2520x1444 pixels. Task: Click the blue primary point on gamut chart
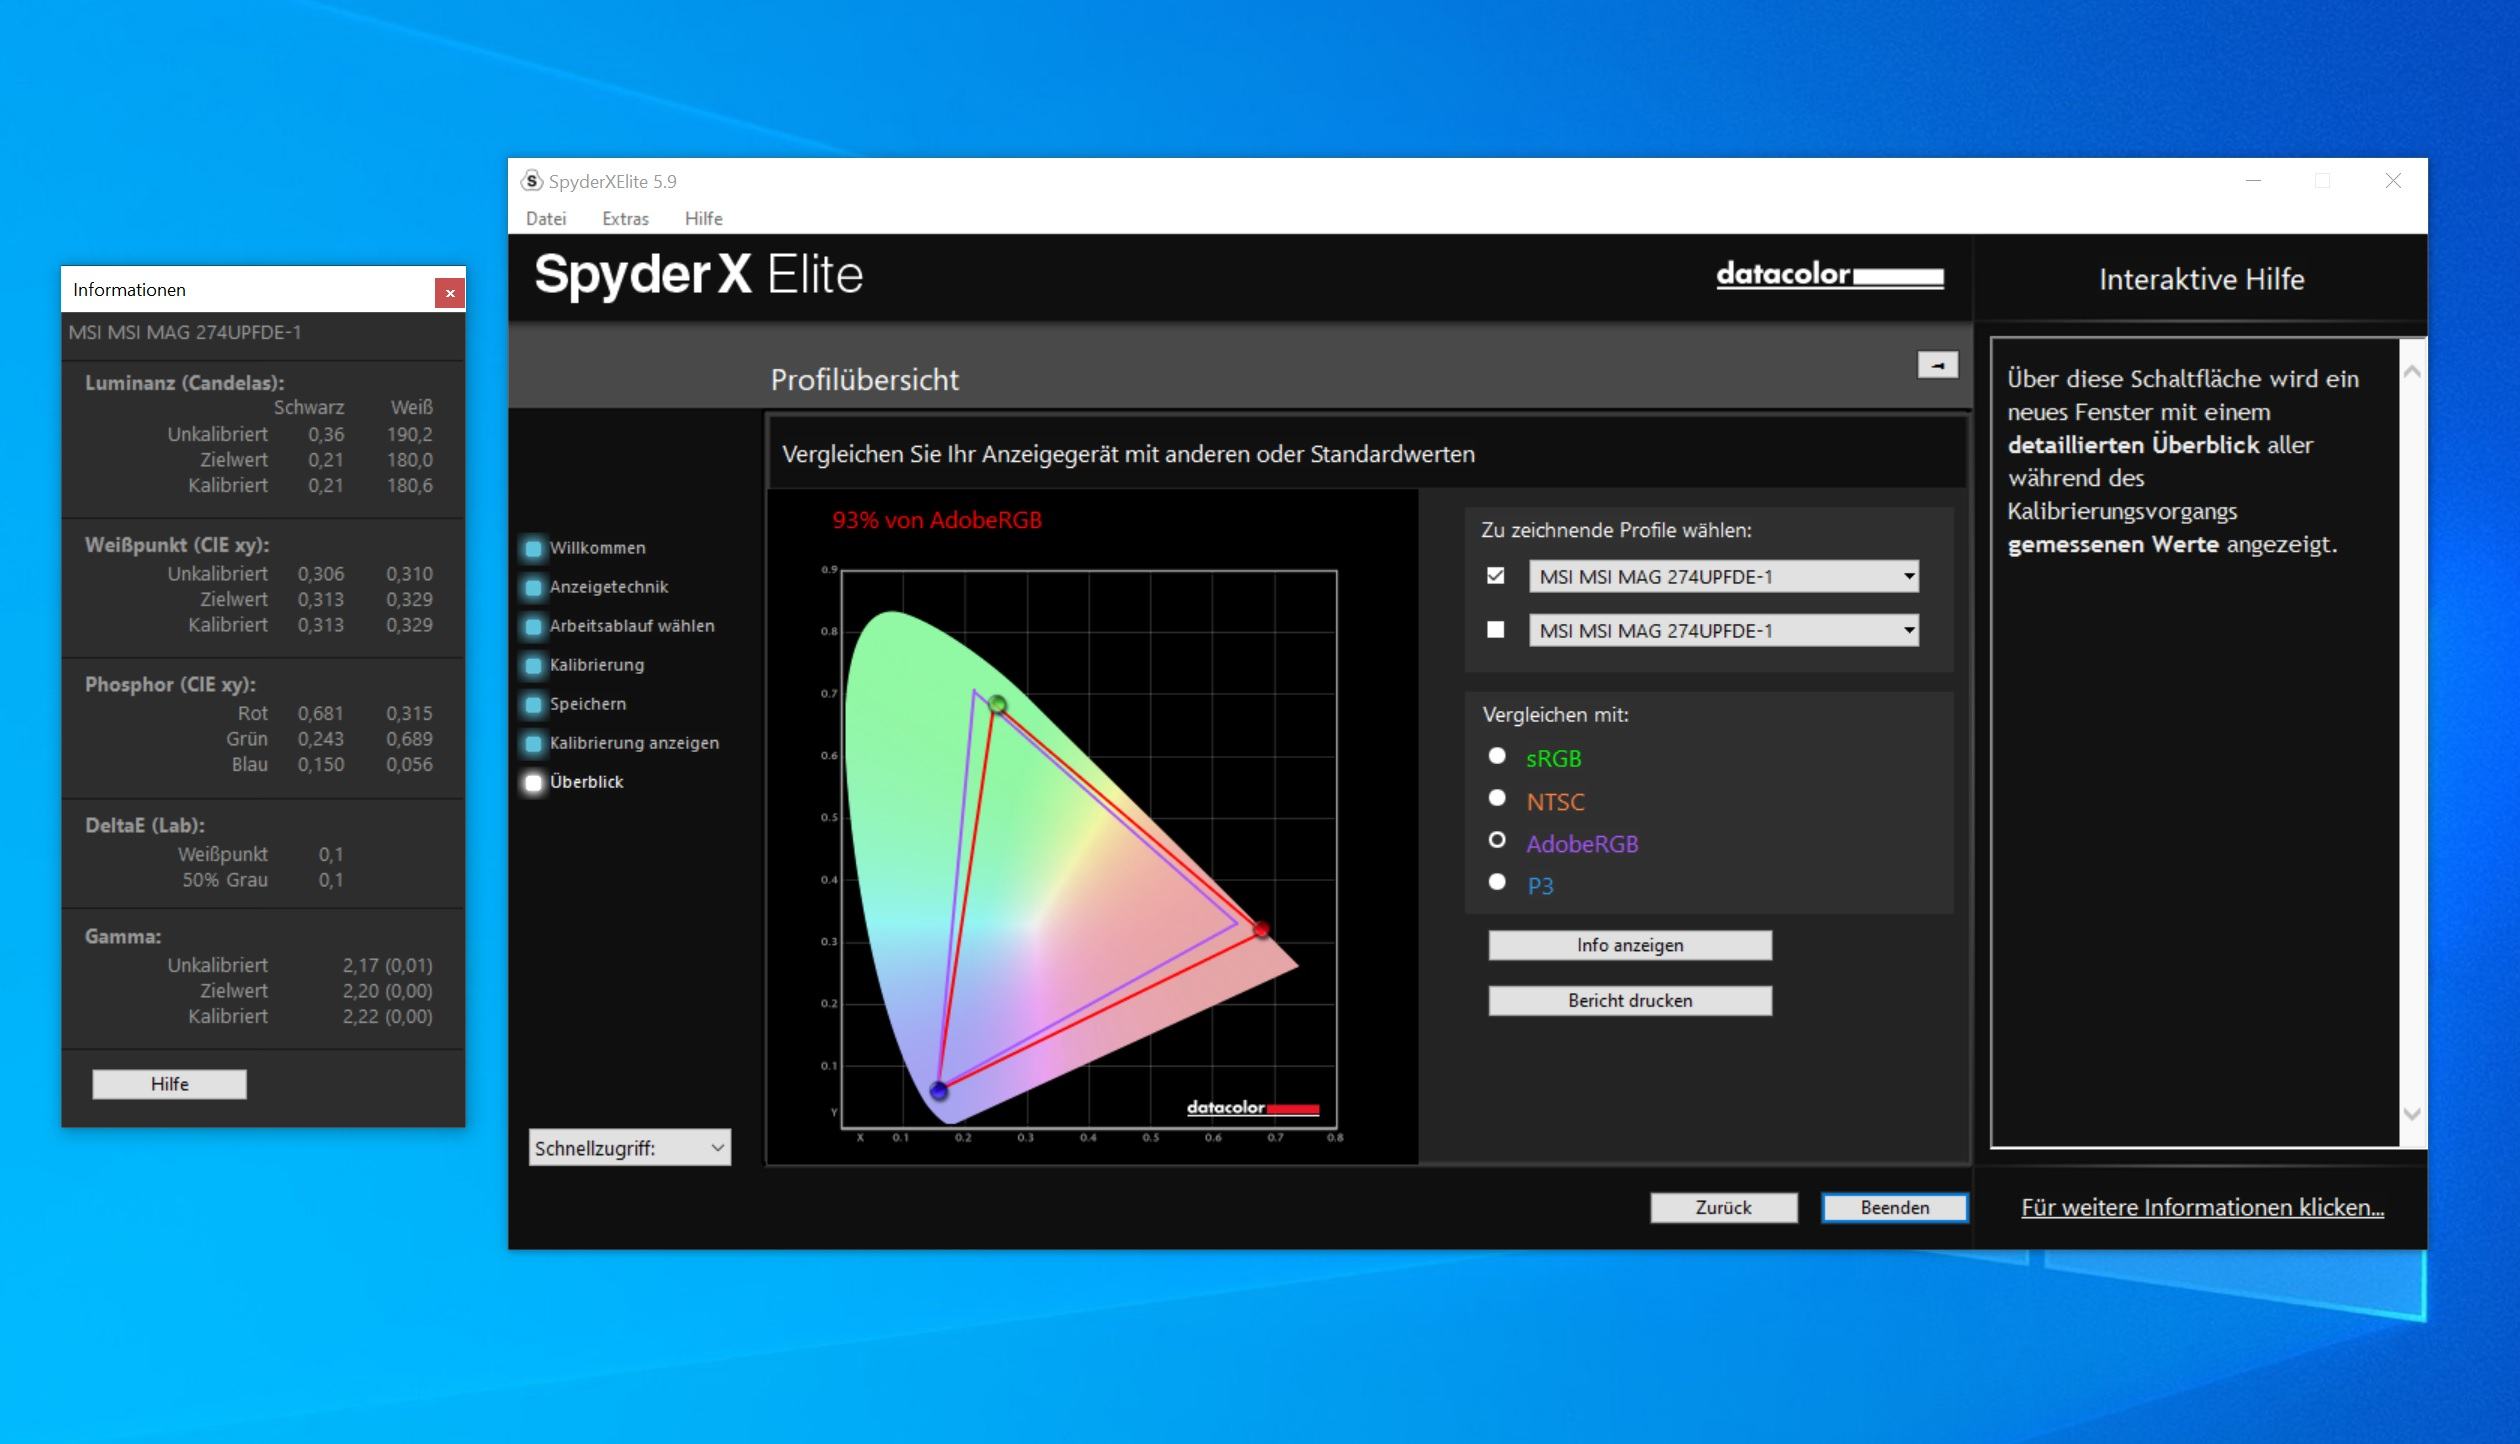pyautogui.click(x=938, y=1090)
